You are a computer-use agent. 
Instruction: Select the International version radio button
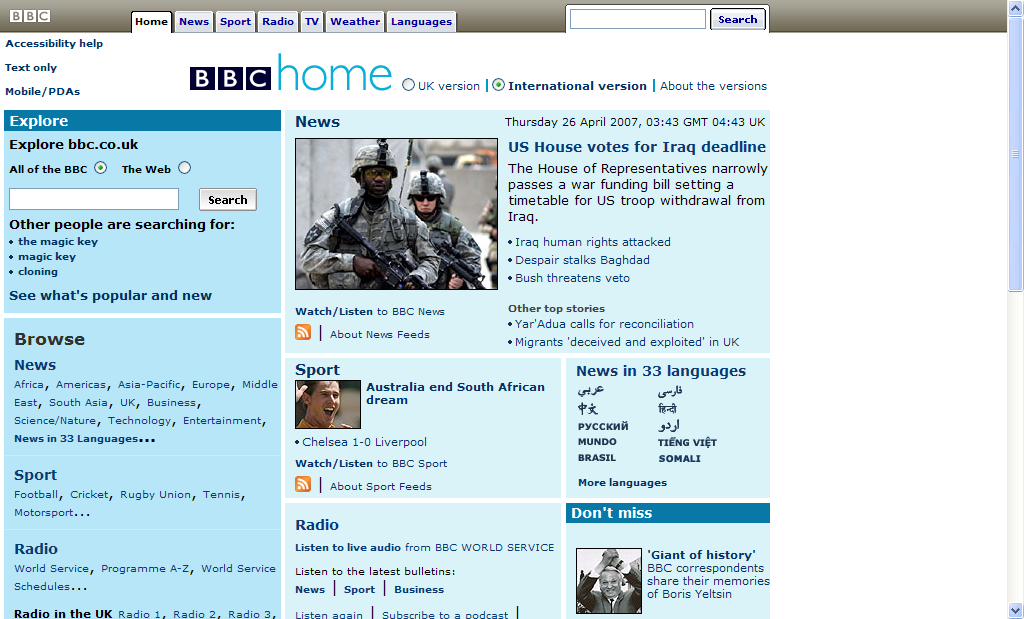pos(499,85)
